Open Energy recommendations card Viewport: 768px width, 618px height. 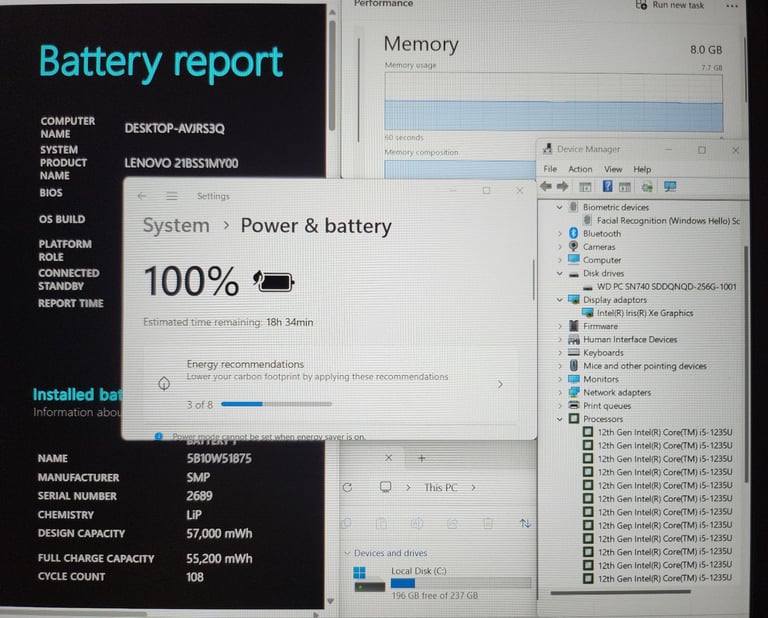tap(331, 385)
